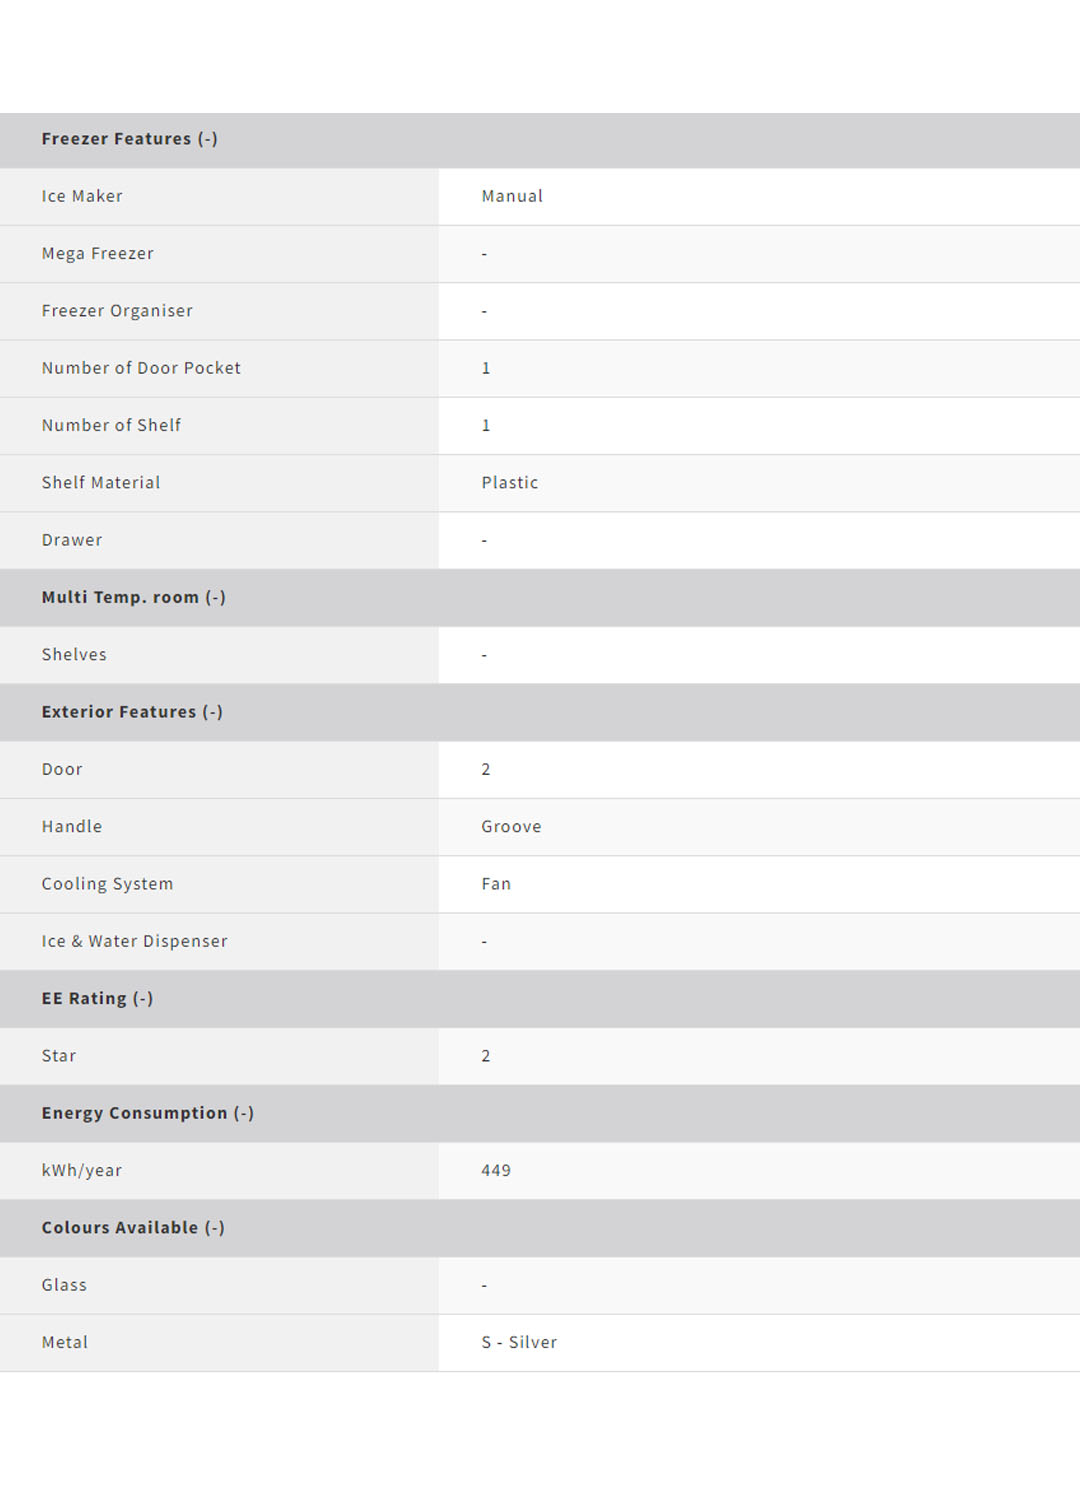1080x1507 pixels.
Task: Collapse the Exterior Features section
Action: tap(212, 712)
